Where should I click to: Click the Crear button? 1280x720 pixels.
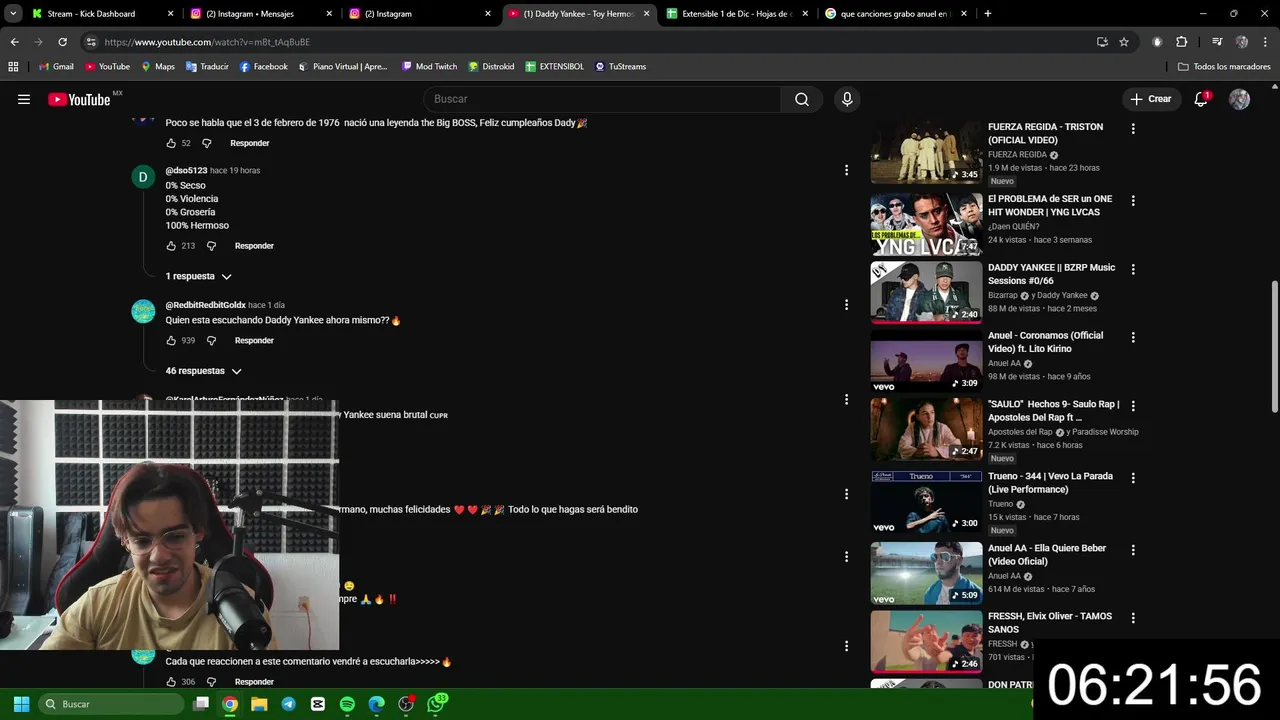[x=1150, y=99]
